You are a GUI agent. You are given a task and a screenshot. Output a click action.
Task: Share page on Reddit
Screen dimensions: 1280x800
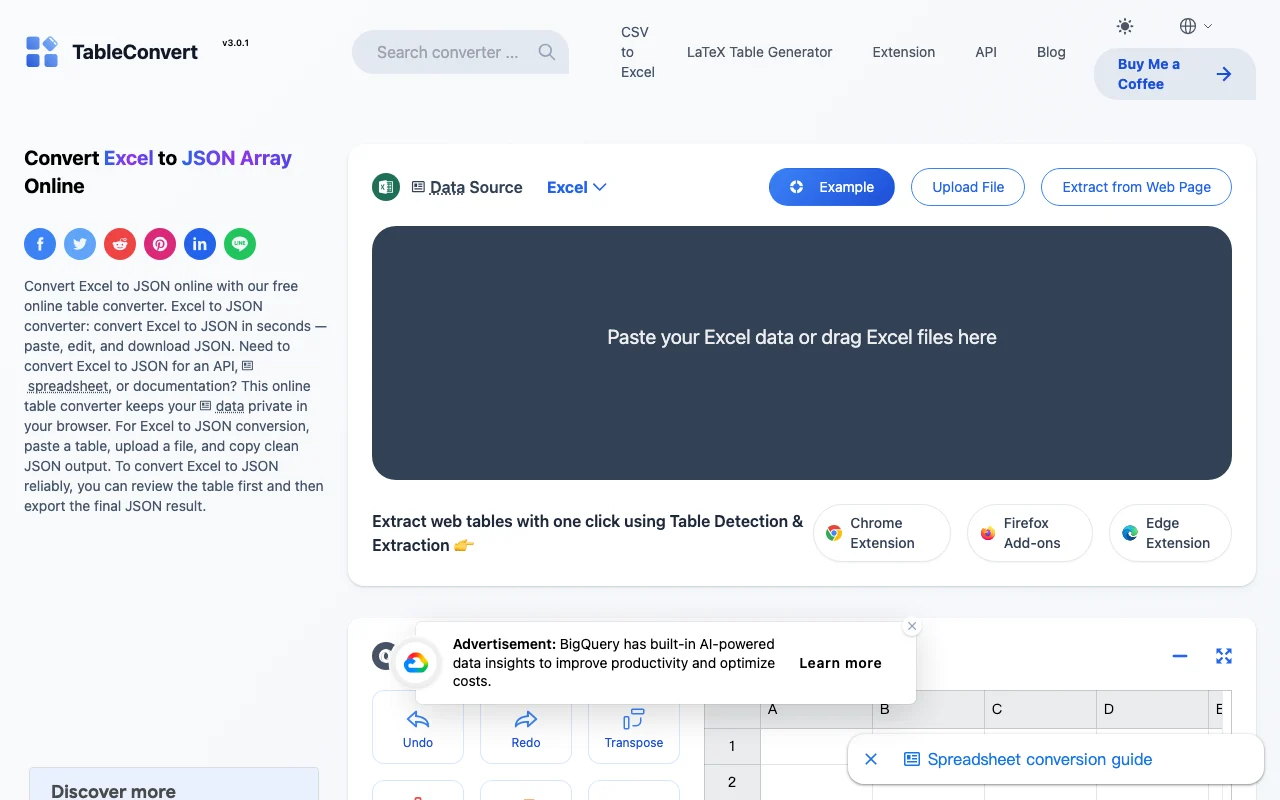pos(120,243)
